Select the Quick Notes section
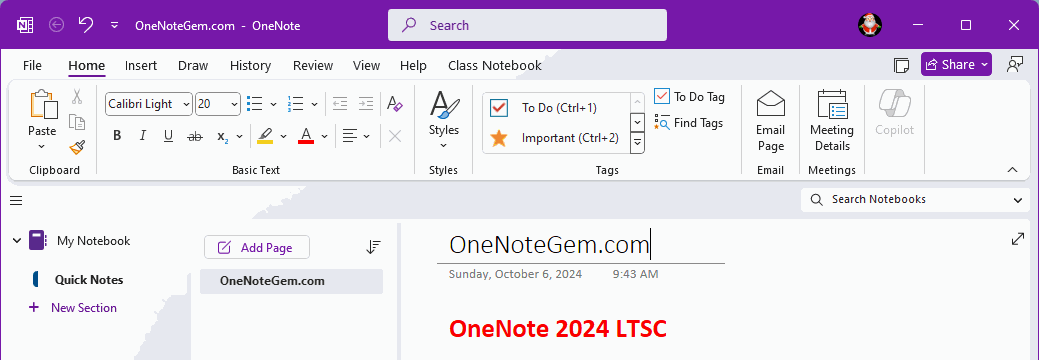Viewport: 1039px width, 360px height. 89,280
